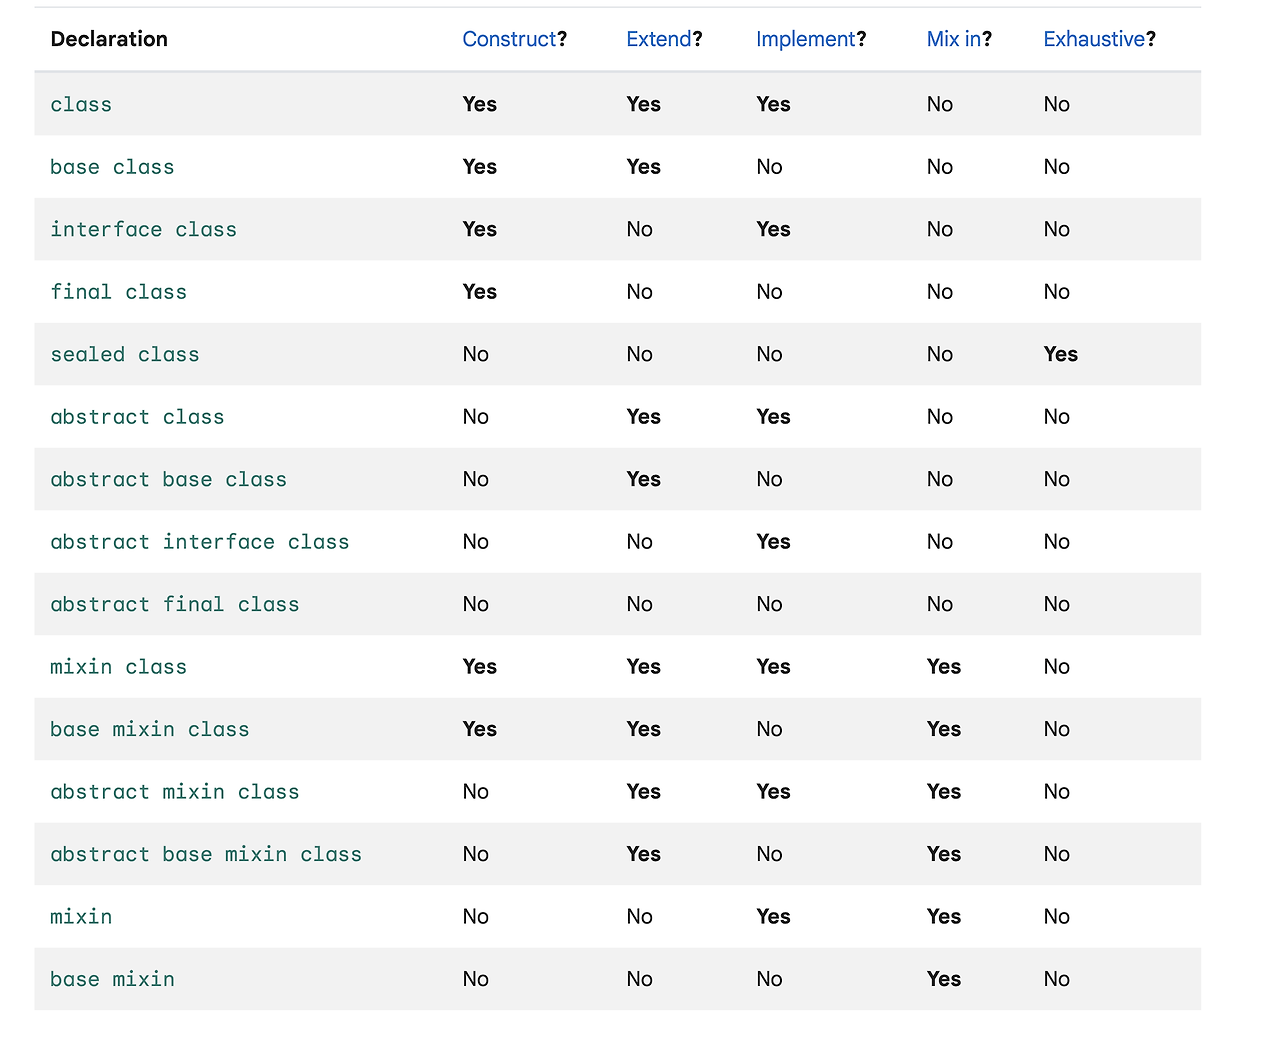Click the 'final class' declaration text
This screenshot has height=1044, width=1280.
coord(119,292)
